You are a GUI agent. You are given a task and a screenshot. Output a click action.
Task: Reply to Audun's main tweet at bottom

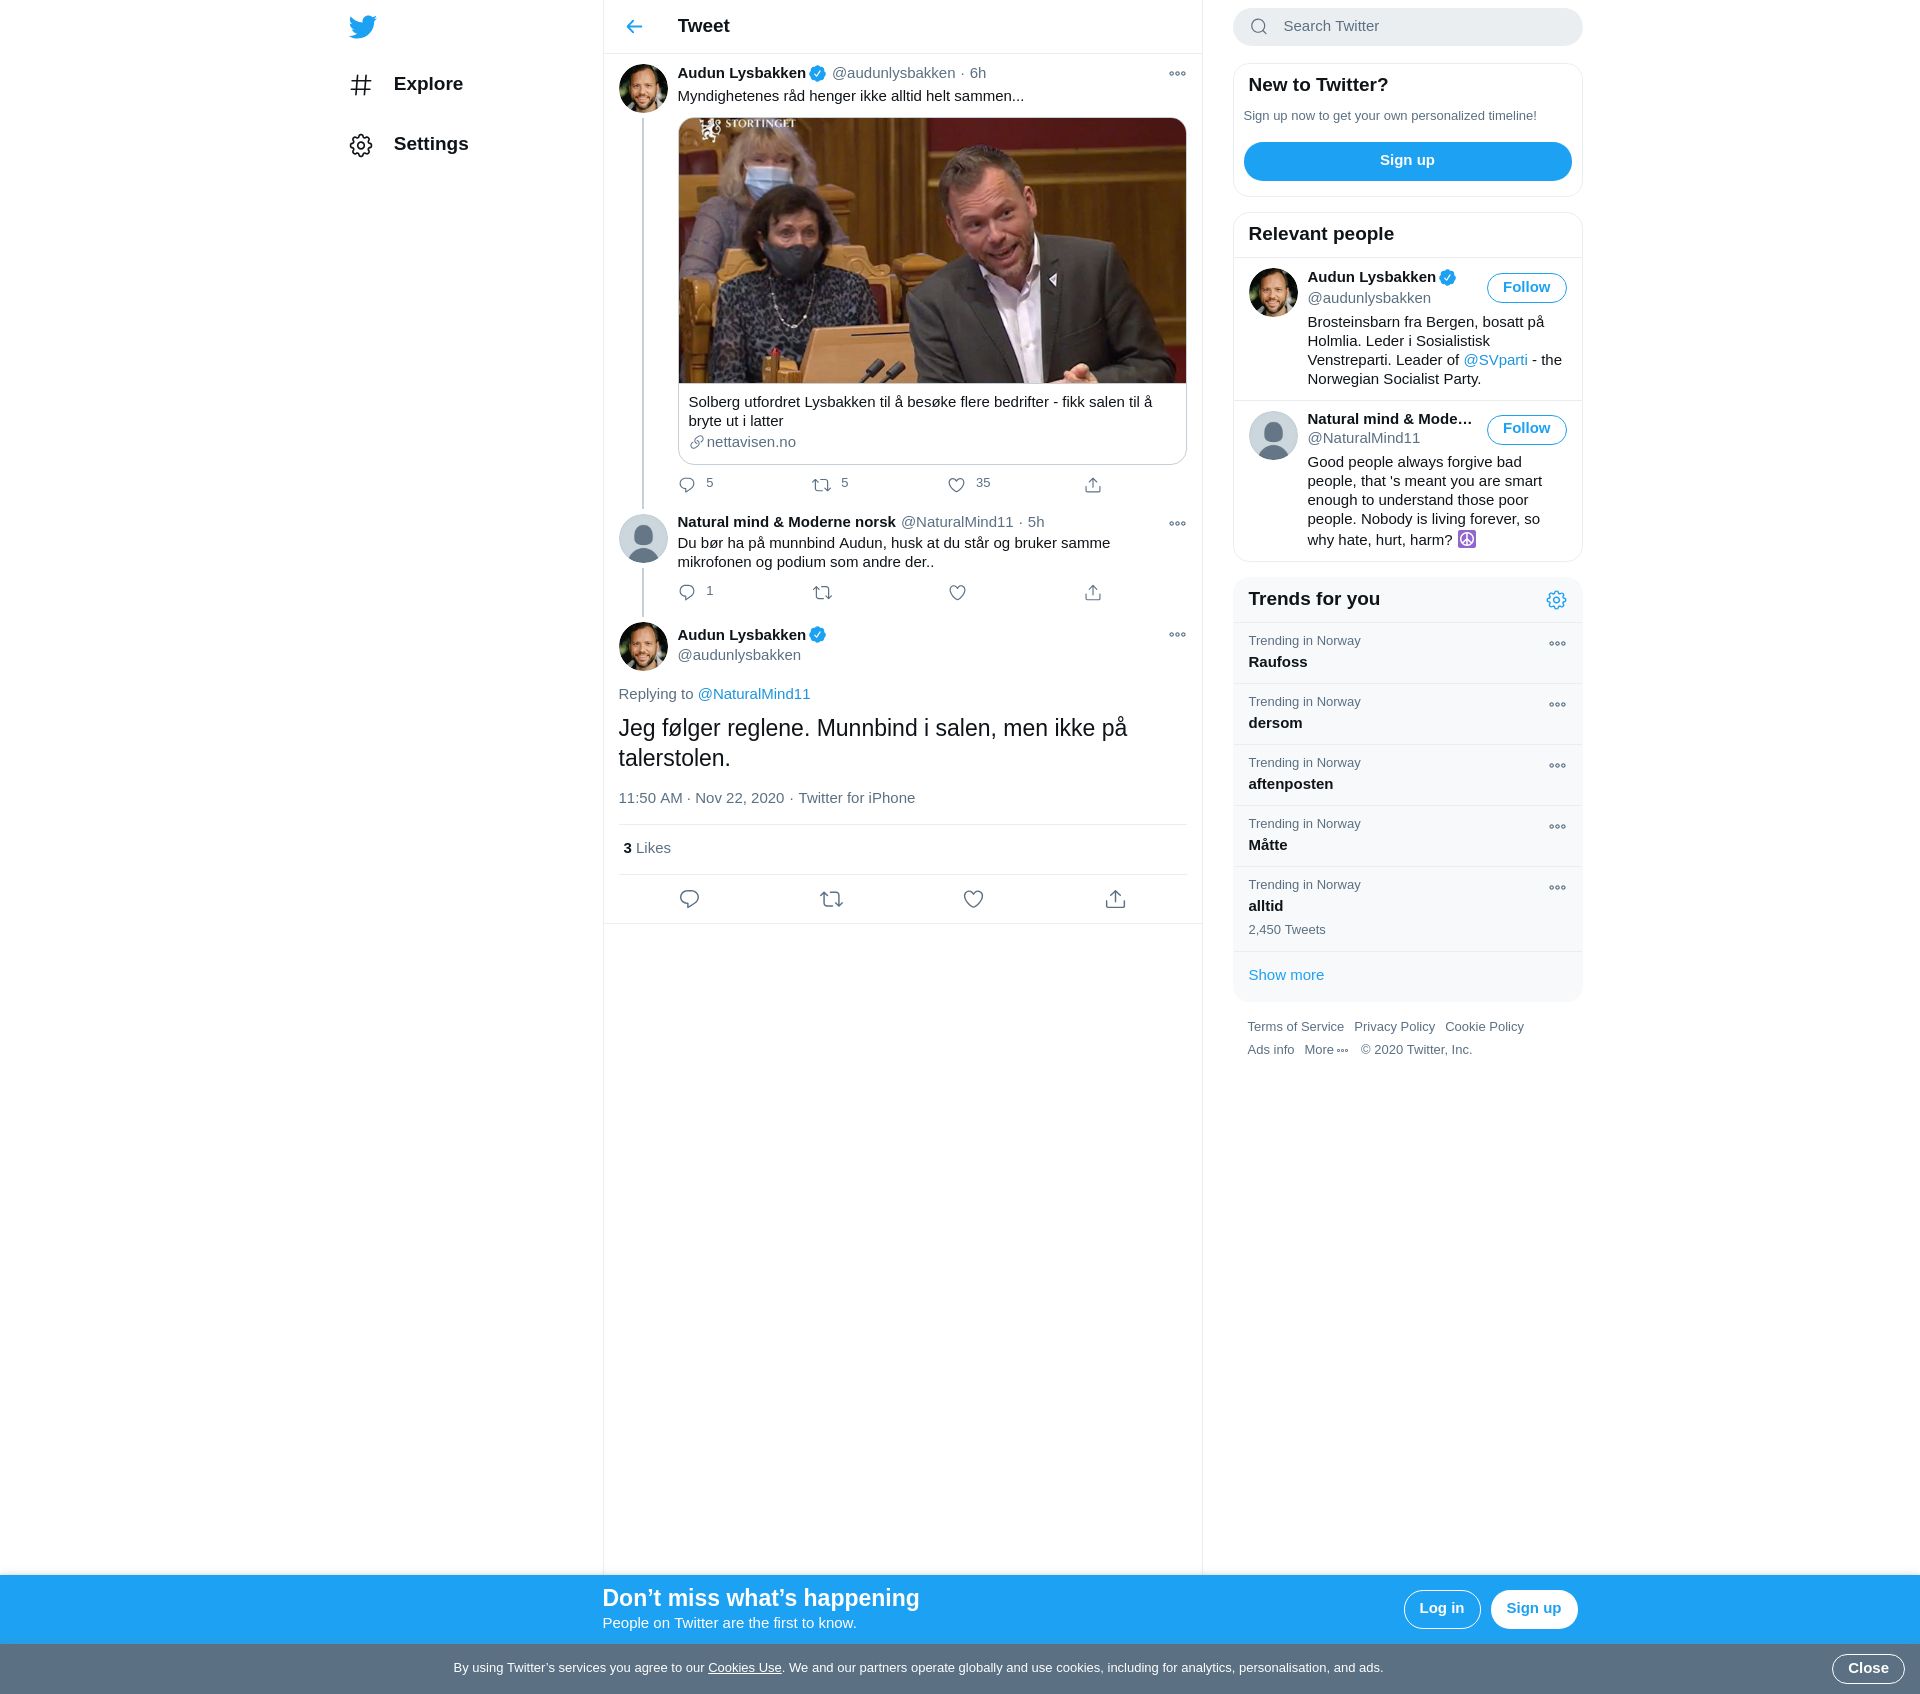689,899
